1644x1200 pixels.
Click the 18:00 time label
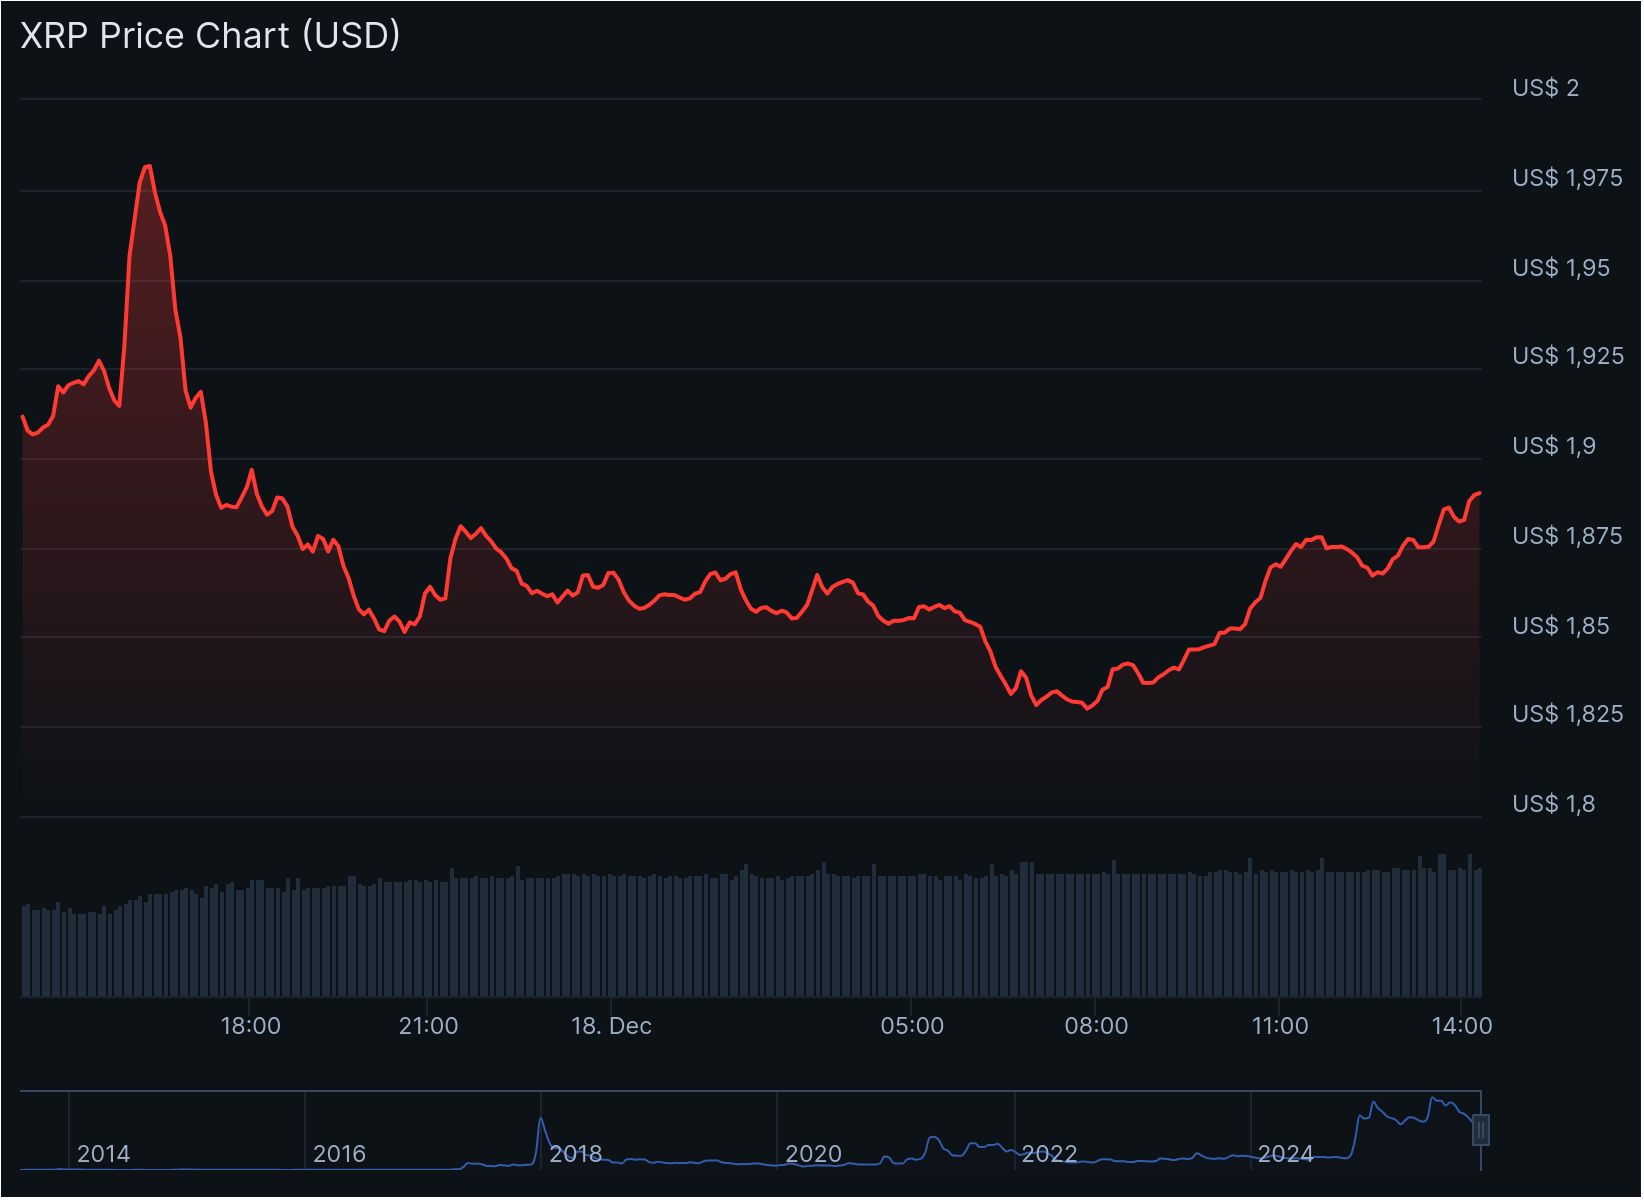tap(253, 1025)
